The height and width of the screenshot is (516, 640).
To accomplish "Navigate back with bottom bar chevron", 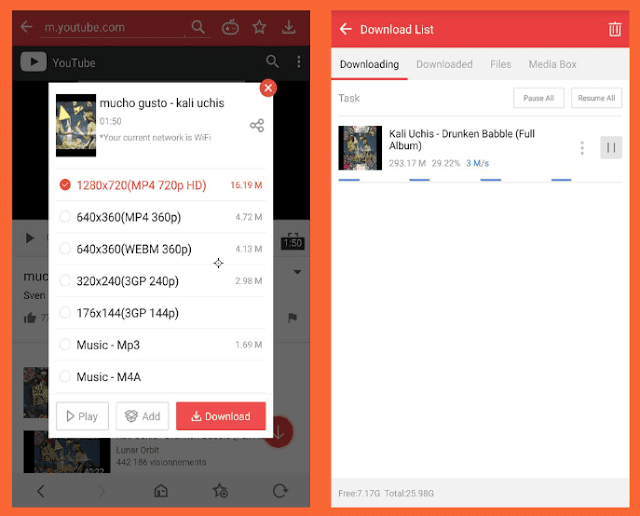I will [40, 491].
